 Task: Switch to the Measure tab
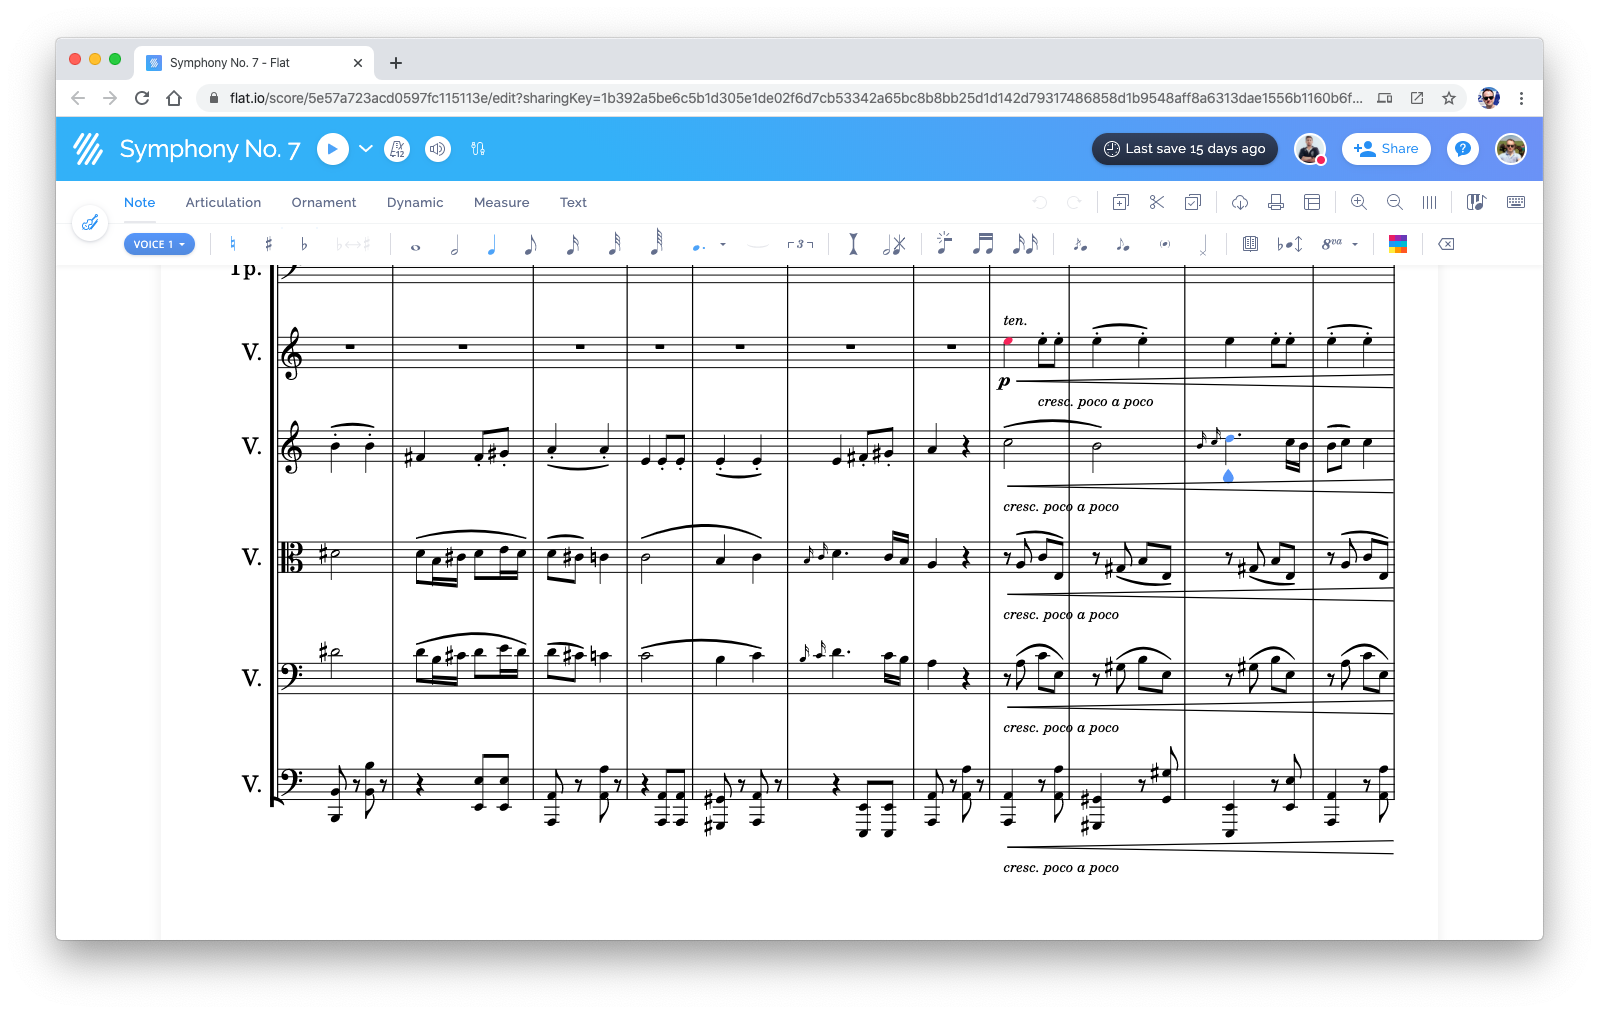pos(502,202)
